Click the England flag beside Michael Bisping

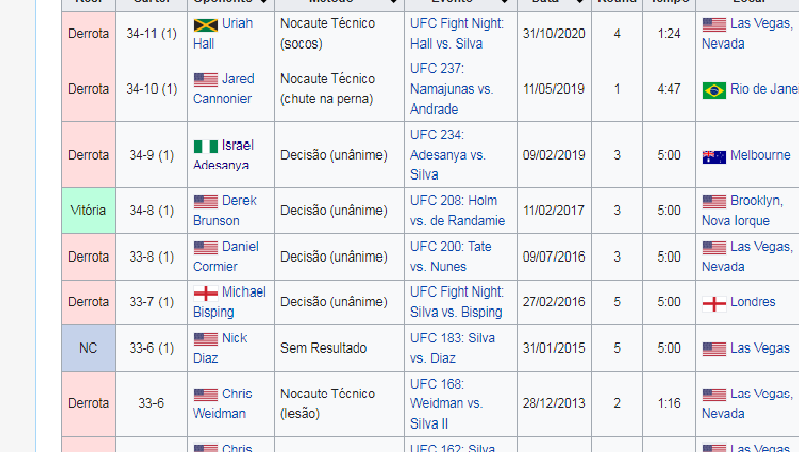pos(205,293)
